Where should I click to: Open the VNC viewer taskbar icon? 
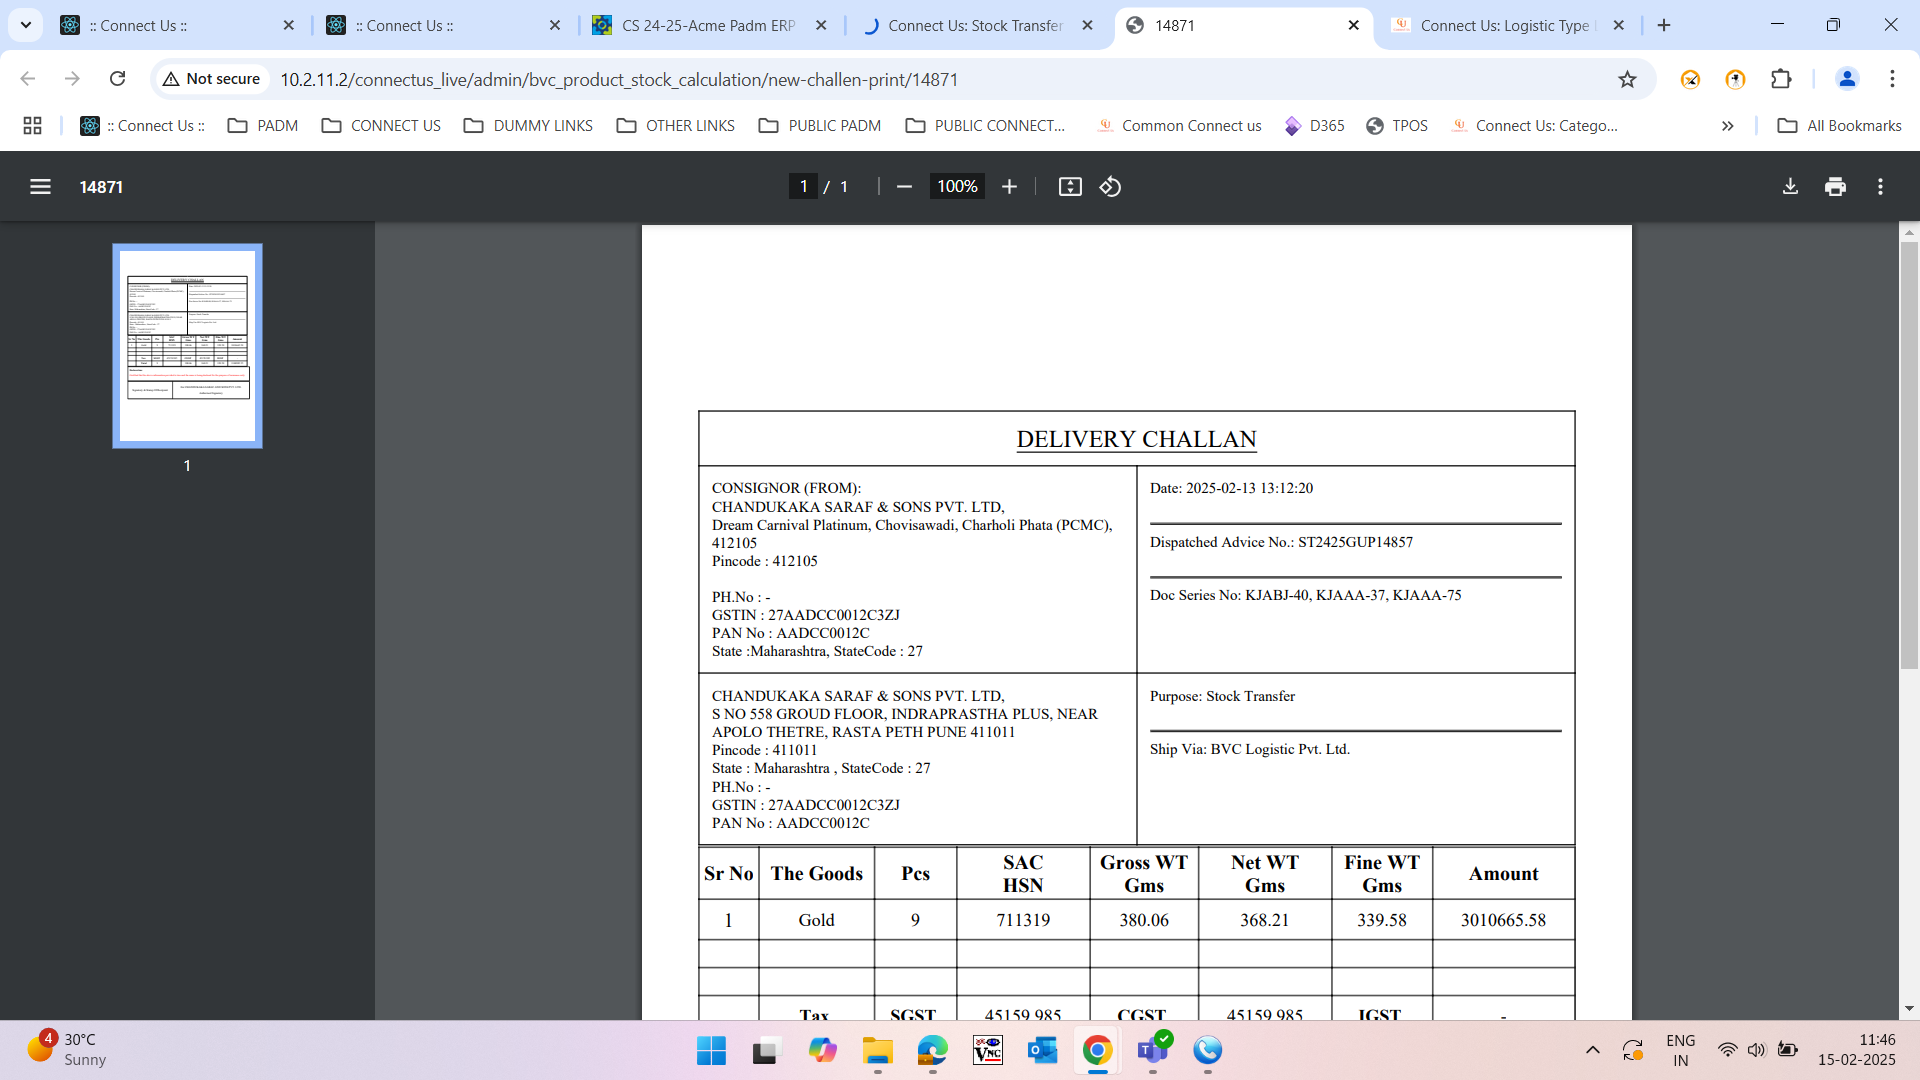point(987,1050)
